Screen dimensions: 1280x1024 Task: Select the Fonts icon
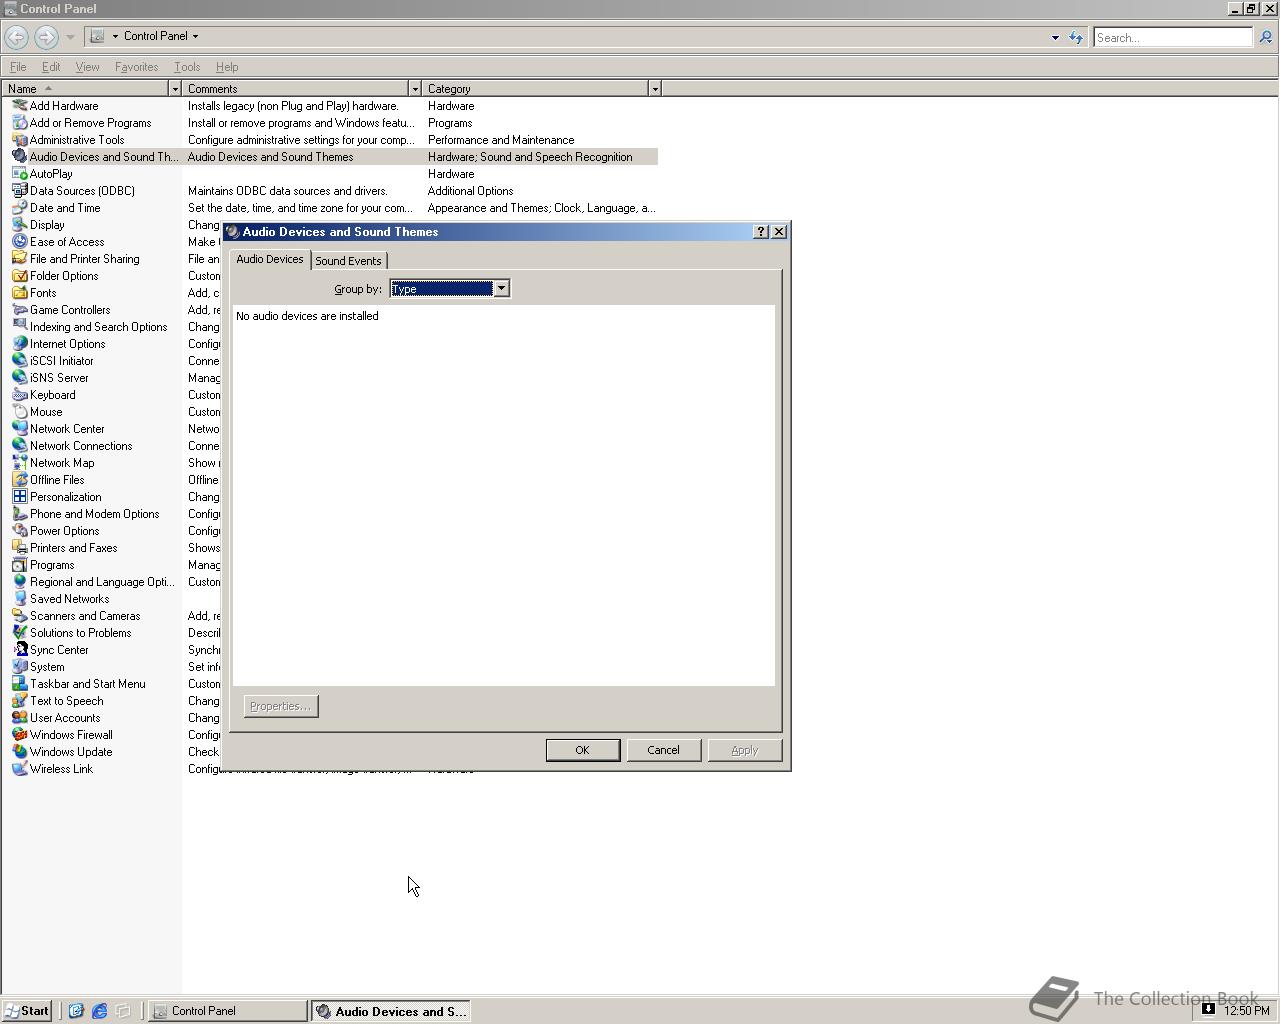[19, 293]
